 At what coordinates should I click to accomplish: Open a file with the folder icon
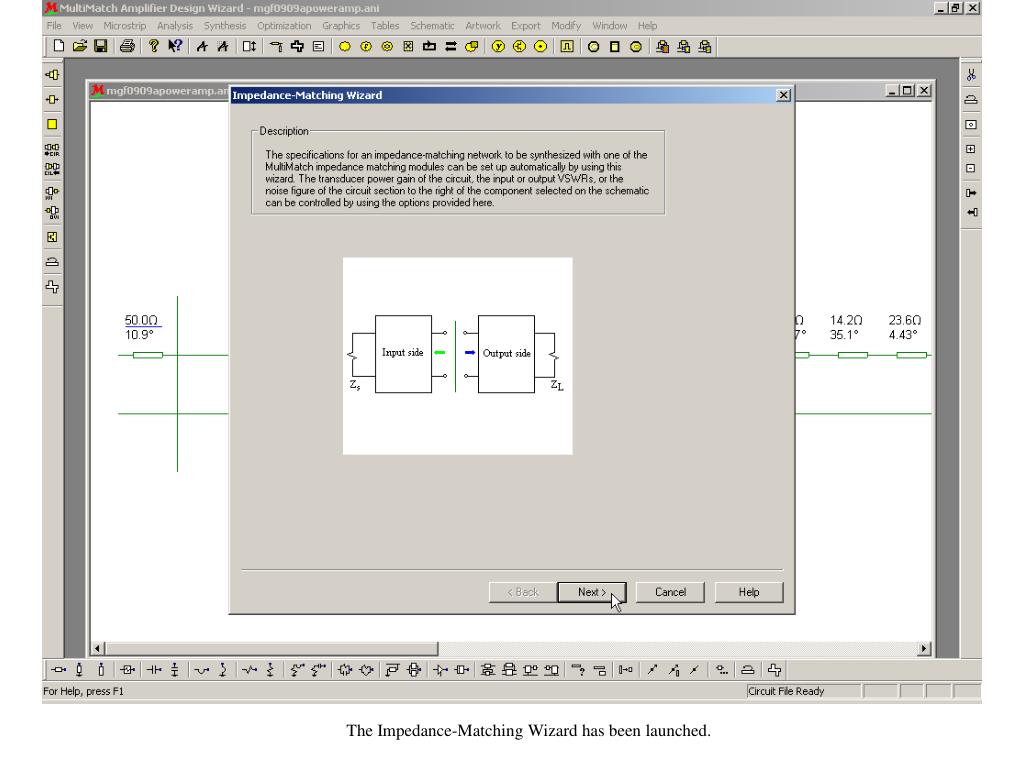80,46
